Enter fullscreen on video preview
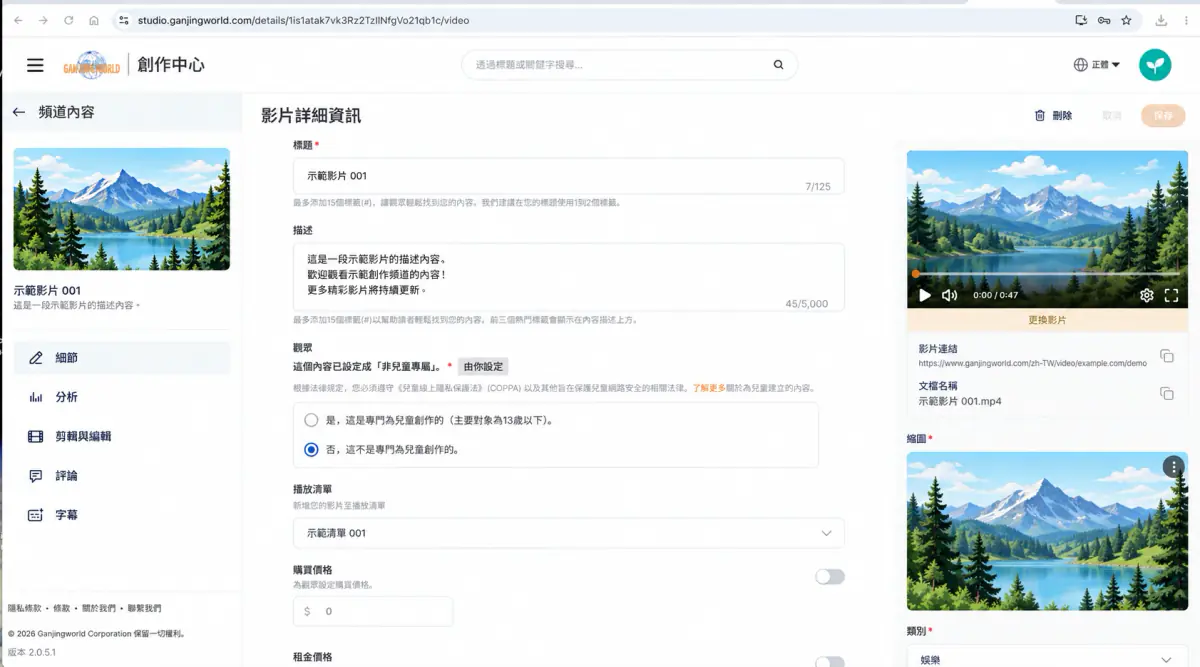 [1172, 295]
